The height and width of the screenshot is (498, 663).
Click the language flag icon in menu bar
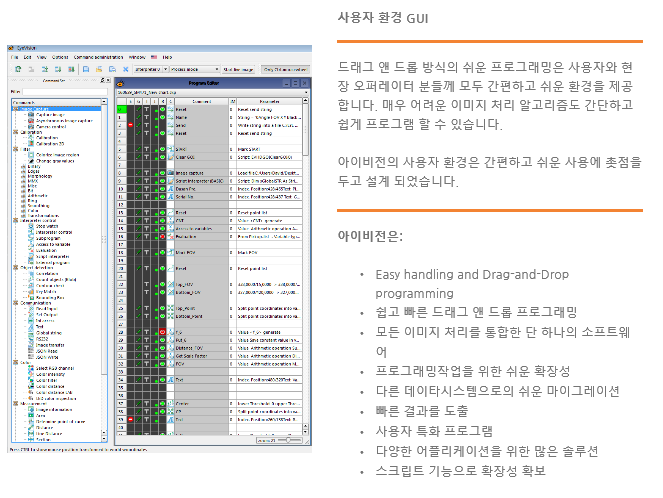(156, 58)
